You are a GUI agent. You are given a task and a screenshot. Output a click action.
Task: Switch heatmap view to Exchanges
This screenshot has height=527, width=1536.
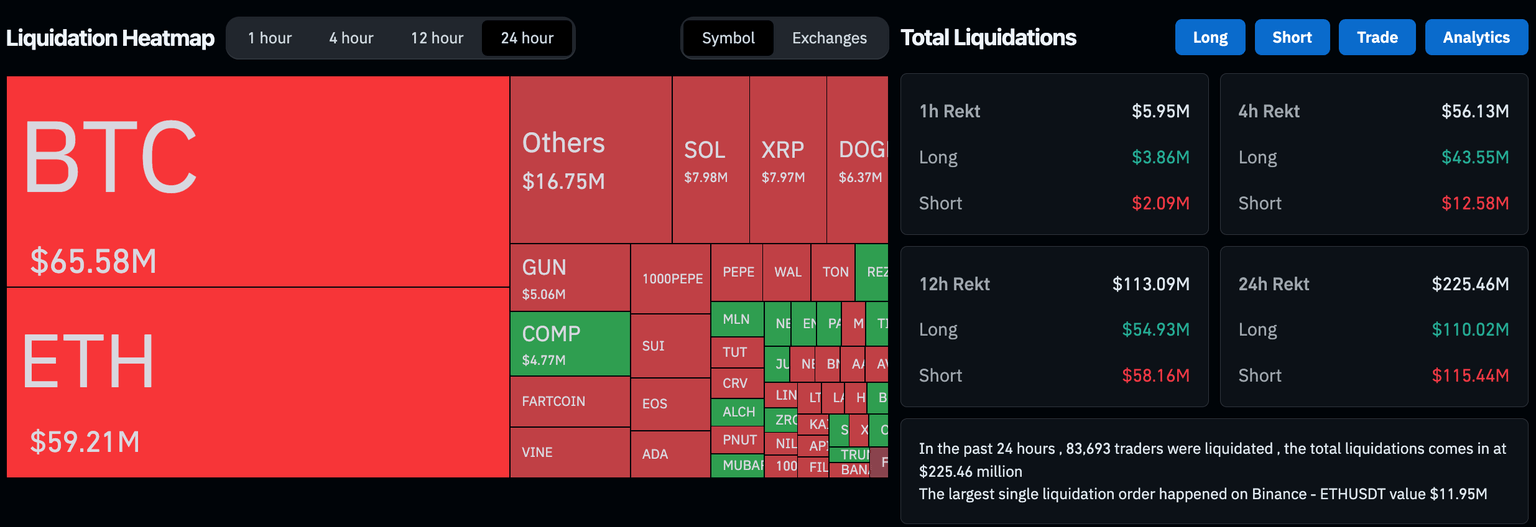click(829, 38)
